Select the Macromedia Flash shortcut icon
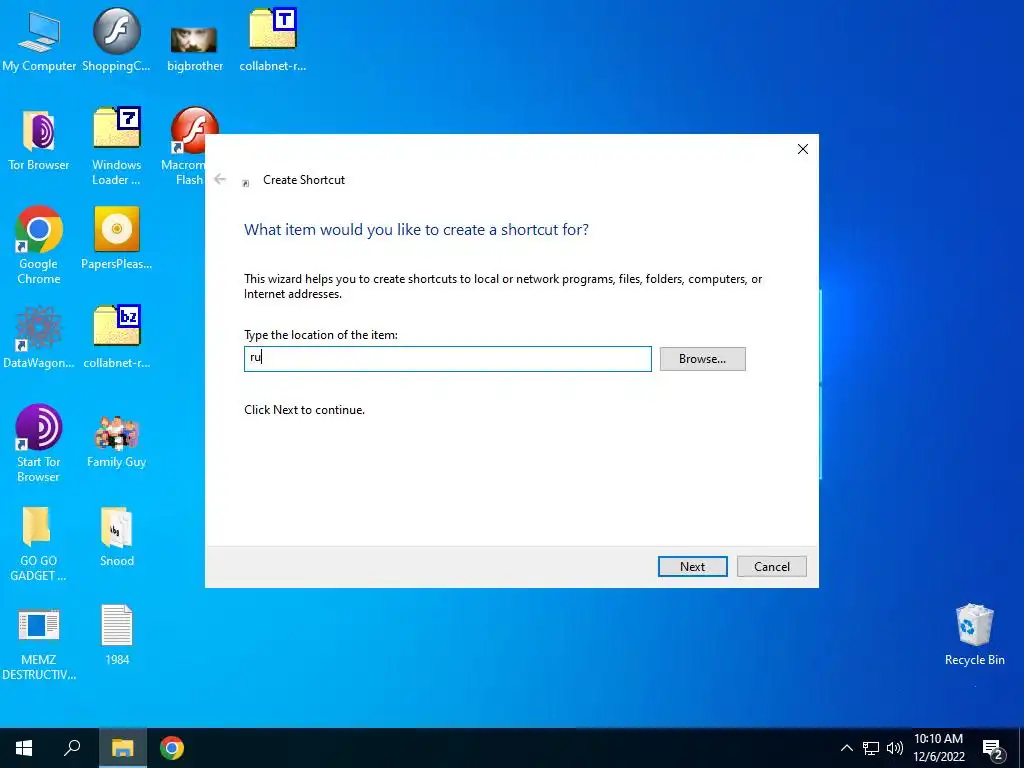The width and height of the screenshot is (1024, 768). [193, 129]
